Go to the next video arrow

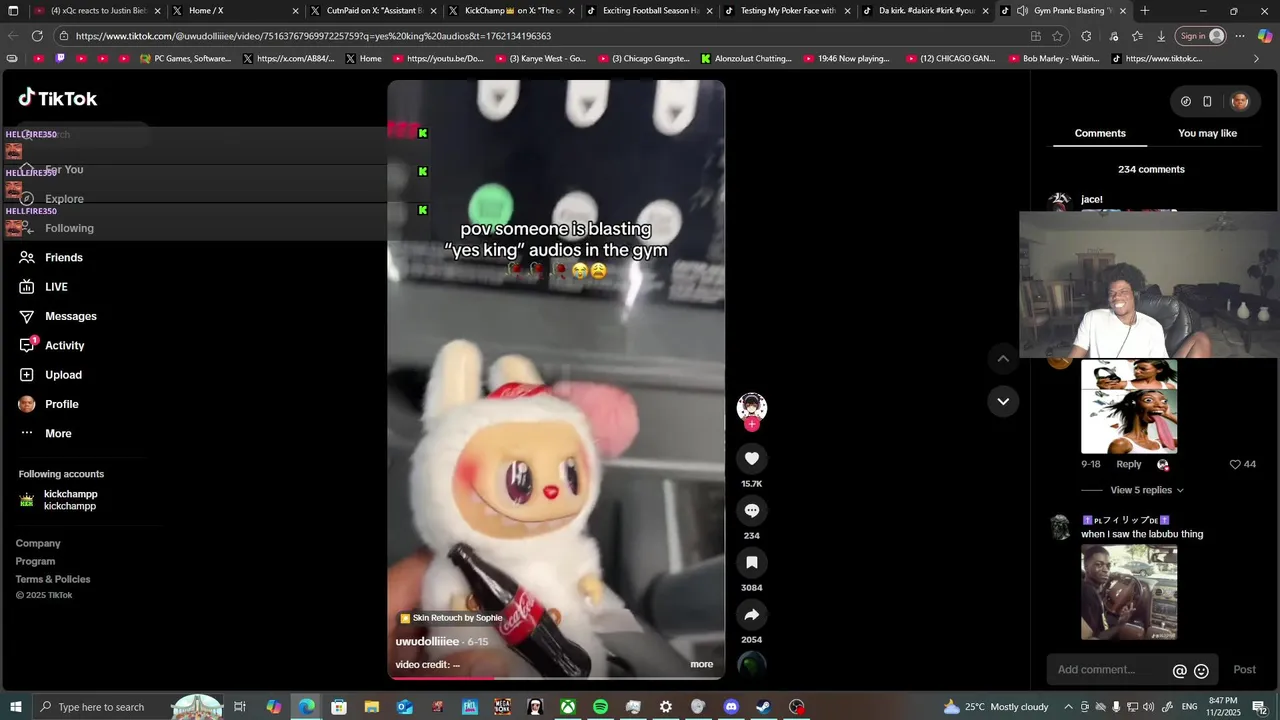(x=1003, y=402)
